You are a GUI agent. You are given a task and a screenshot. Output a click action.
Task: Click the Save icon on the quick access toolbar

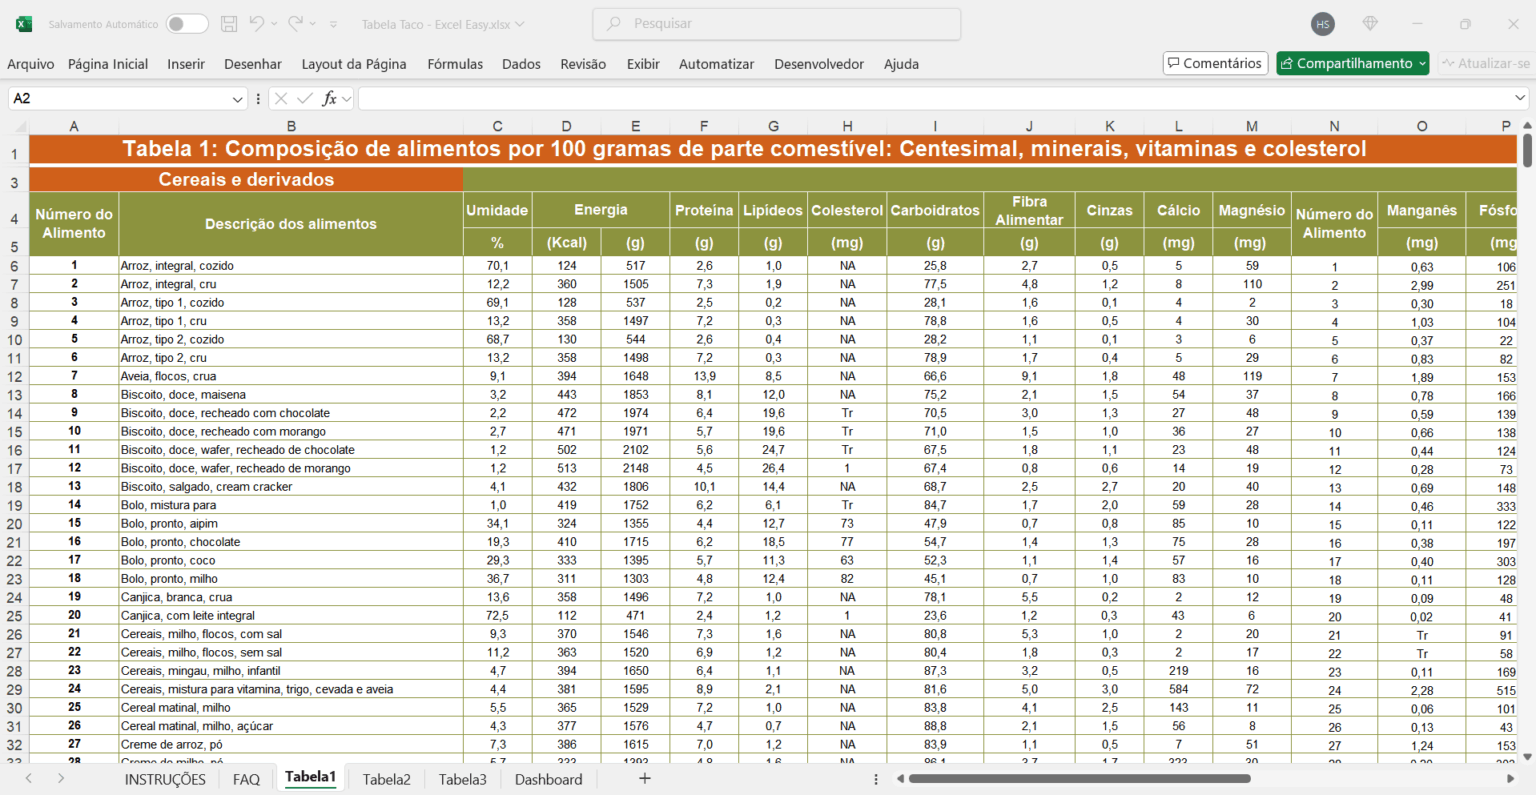[230, 23]
